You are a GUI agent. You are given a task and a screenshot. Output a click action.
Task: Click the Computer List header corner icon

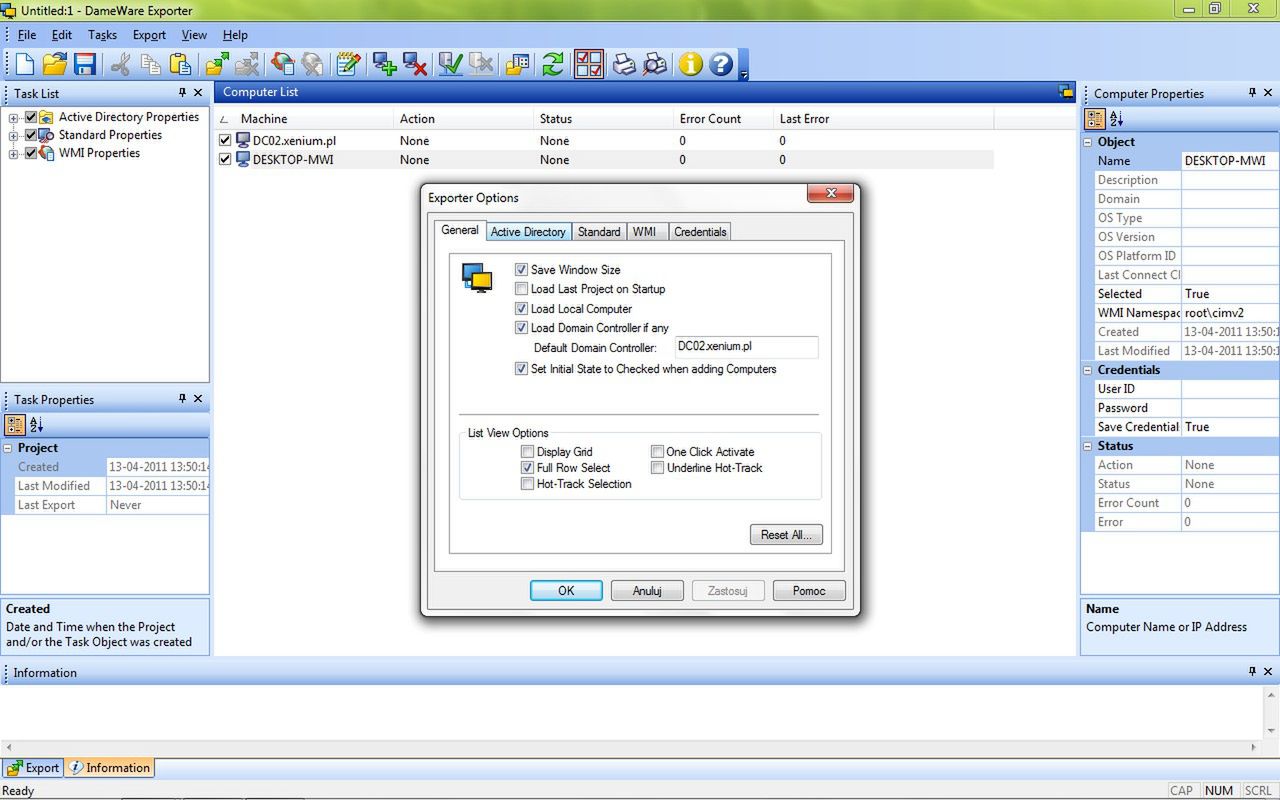[x=1066, y=92]
